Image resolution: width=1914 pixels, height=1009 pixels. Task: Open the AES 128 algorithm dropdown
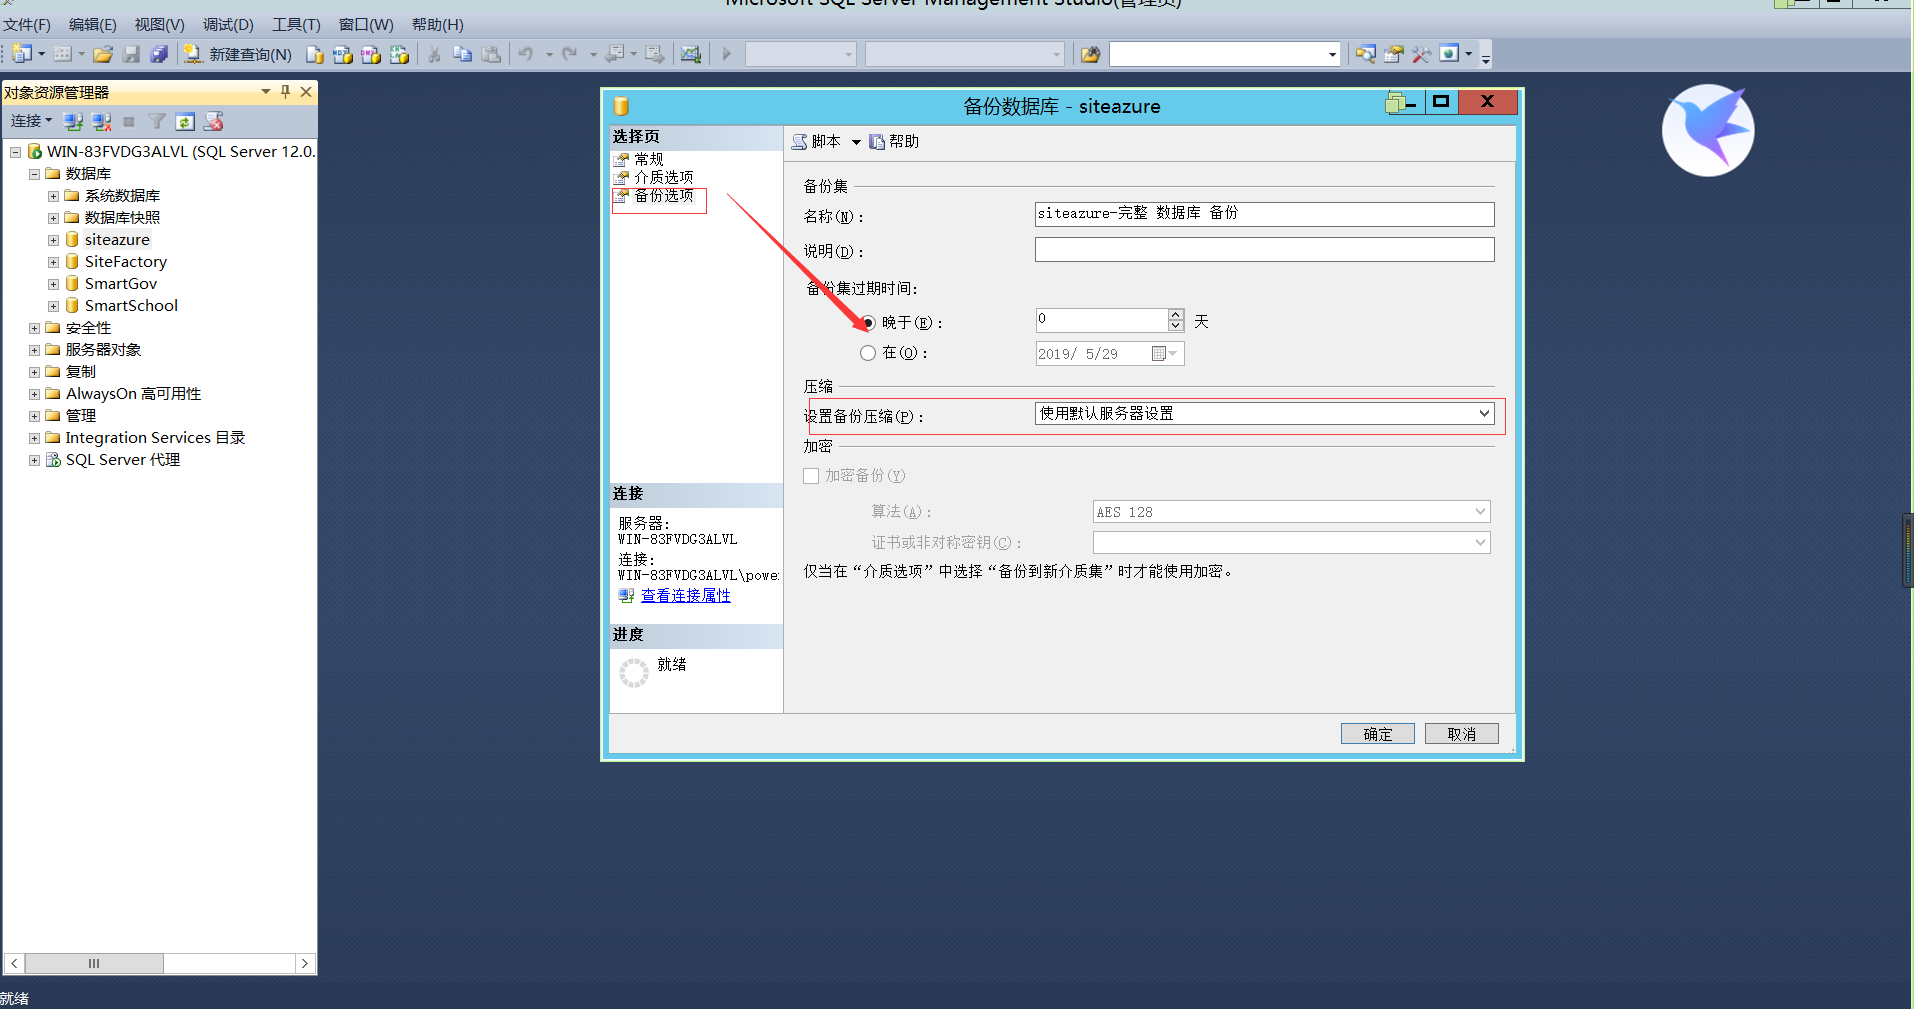coord(1479,511)
